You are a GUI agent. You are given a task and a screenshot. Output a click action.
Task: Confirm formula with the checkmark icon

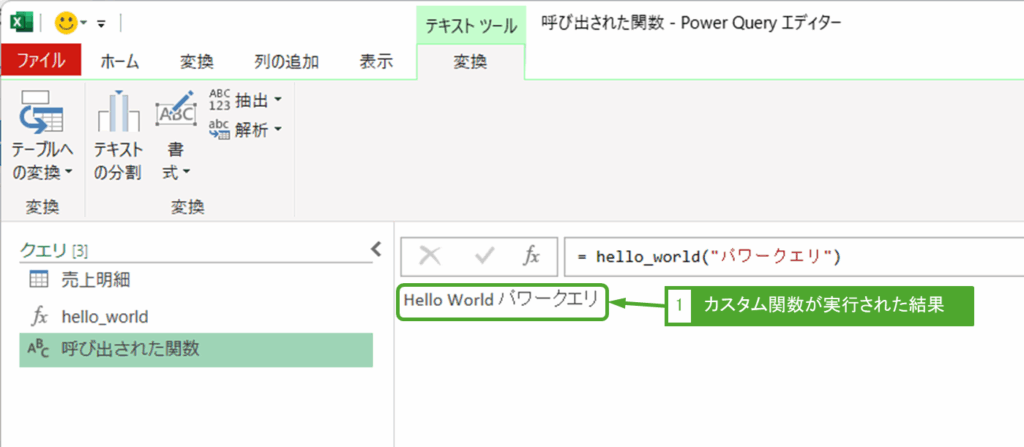tap(486, 256)
